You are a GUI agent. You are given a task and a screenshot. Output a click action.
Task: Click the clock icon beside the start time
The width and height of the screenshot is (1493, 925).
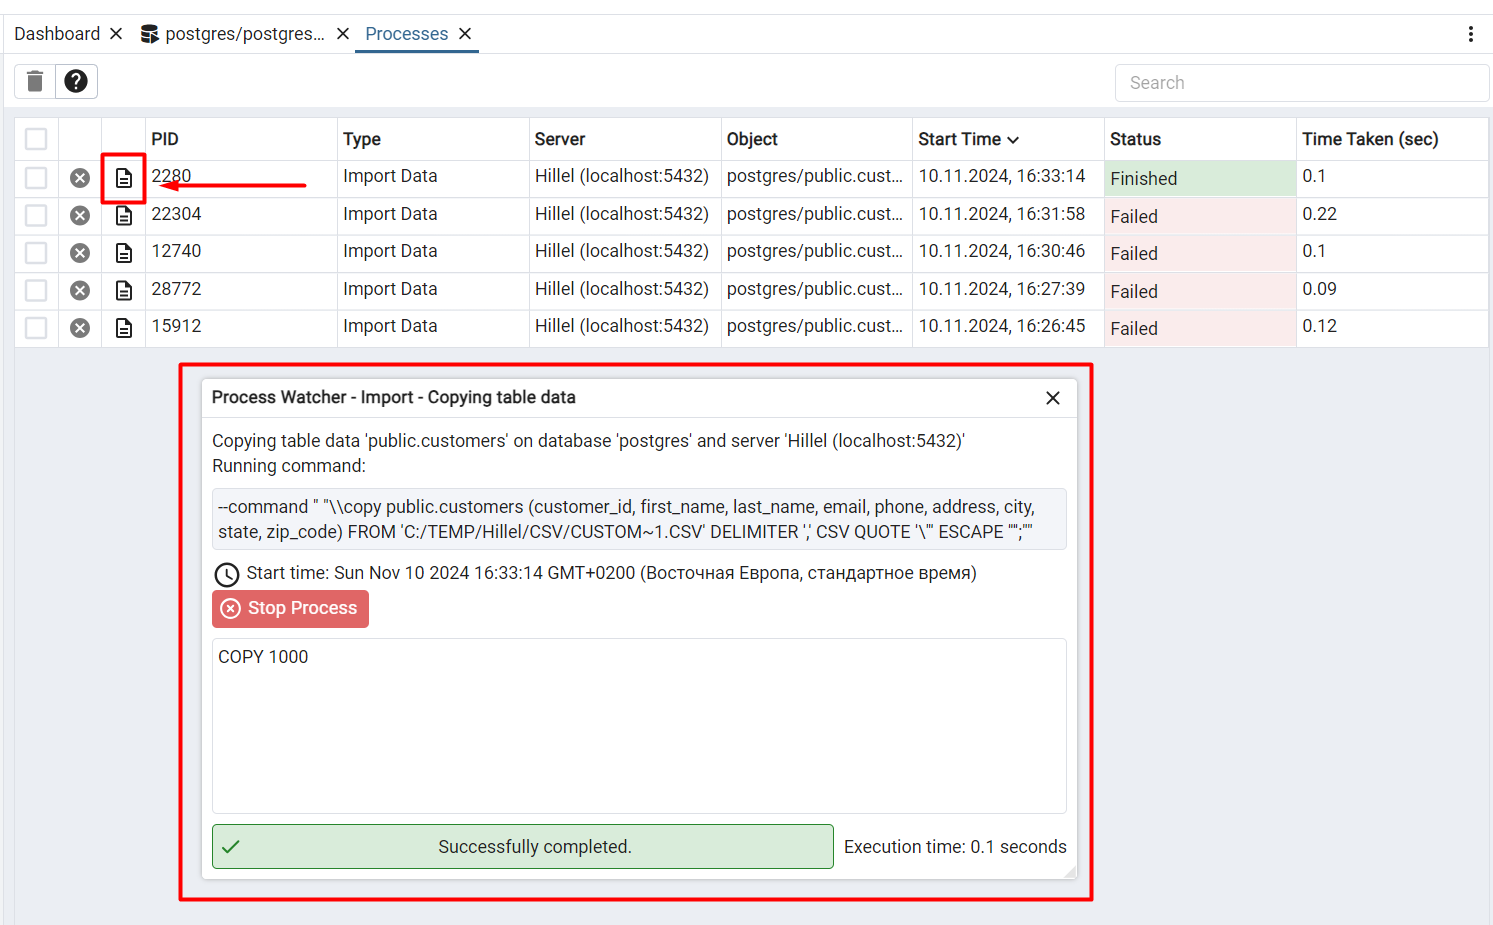click(x=227, y=574)
